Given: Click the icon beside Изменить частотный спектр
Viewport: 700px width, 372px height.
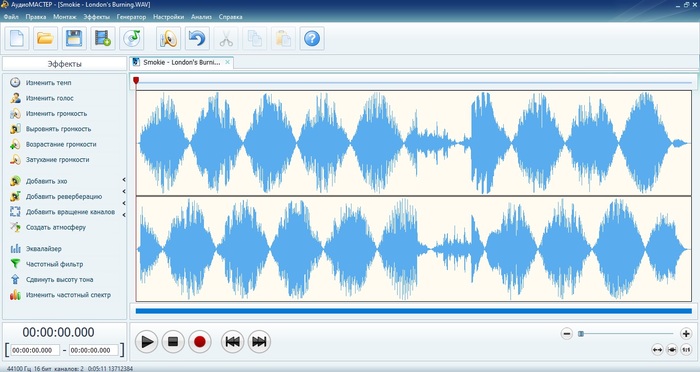Looking at the screenshot, I should [15, 295].
